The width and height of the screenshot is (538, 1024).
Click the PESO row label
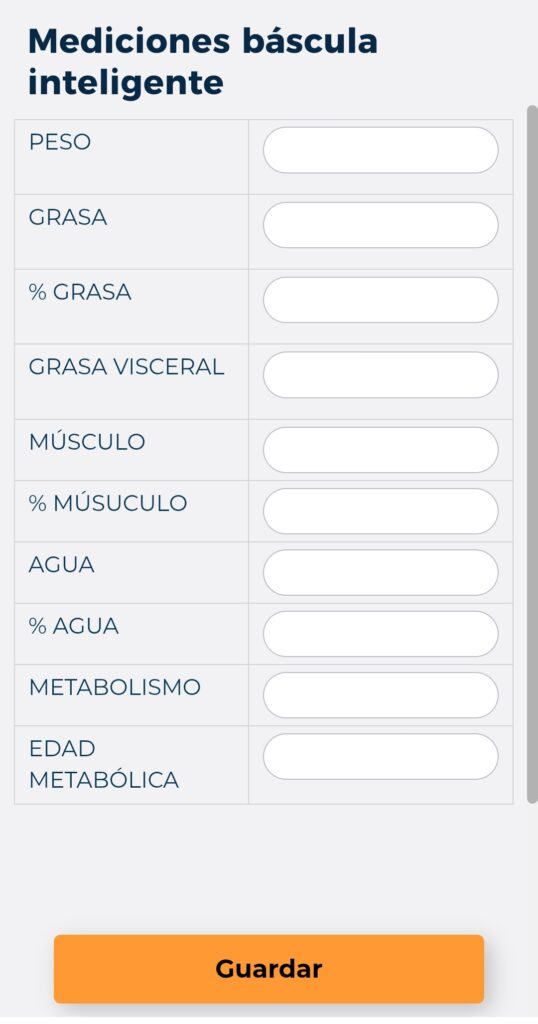tap(59, 142)
